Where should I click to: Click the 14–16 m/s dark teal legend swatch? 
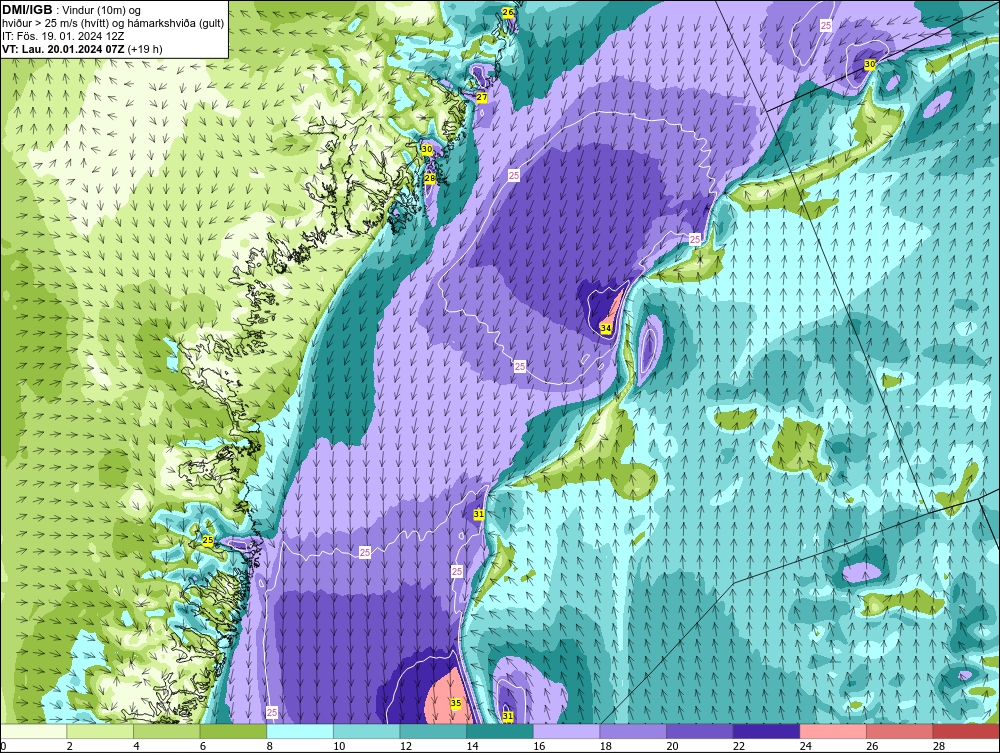click(500, 731)
